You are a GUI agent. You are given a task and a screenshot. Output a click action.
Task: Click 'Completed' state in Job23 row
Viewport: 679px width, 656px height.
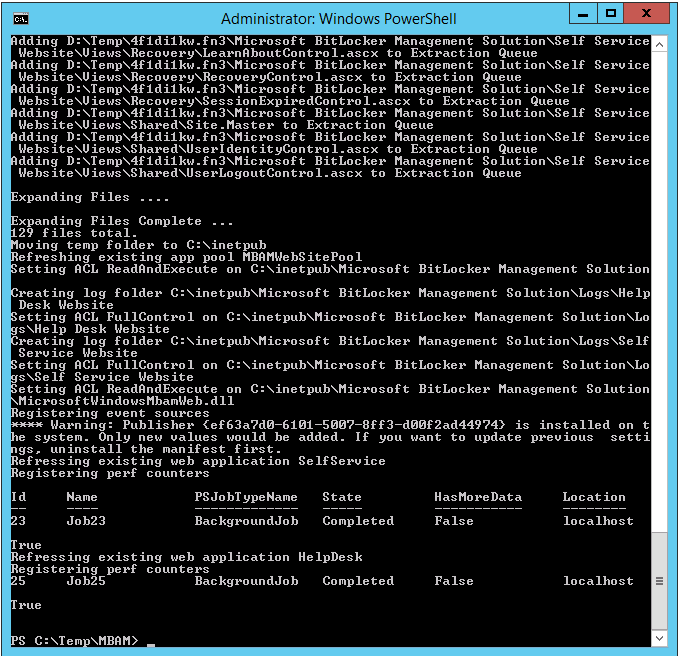[358, 521]
